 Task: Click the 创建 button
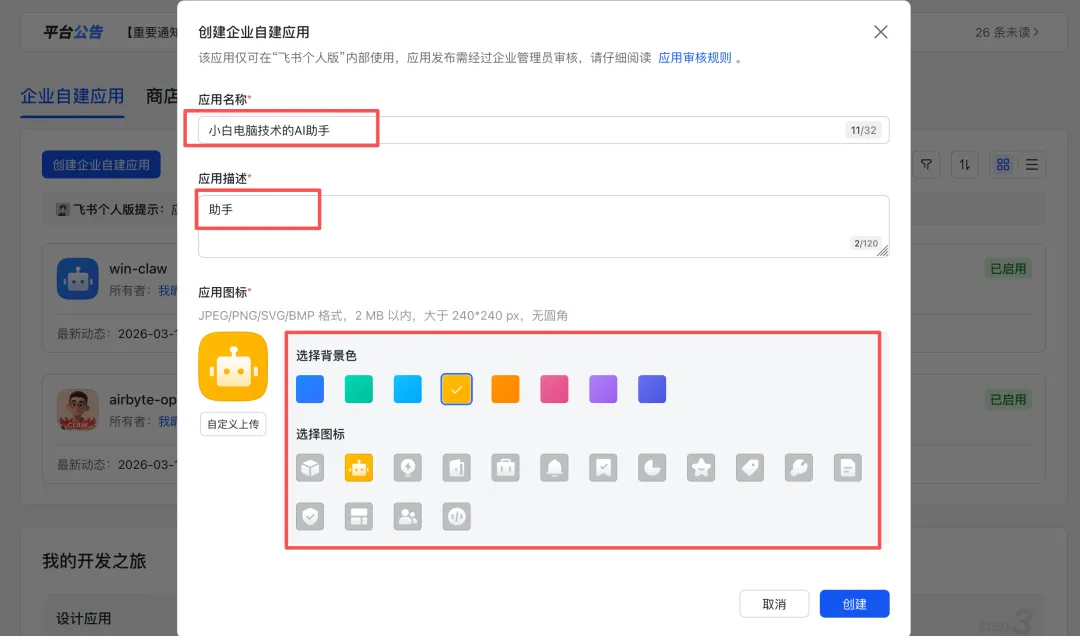(x=854, y=604)
